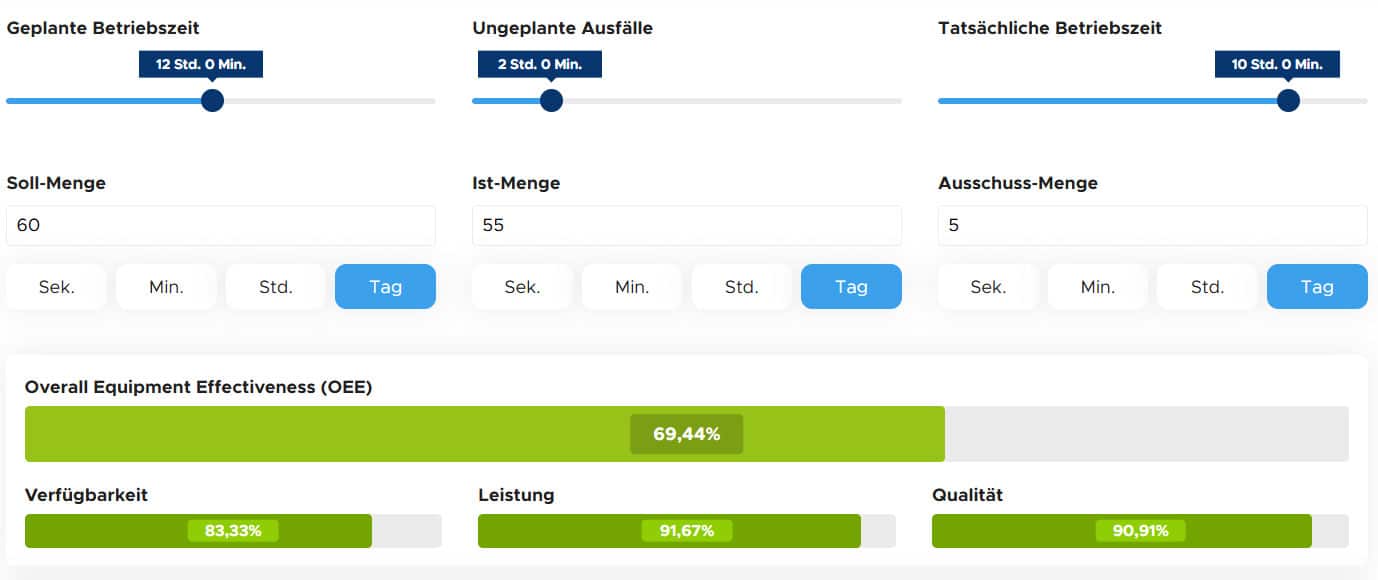
Task: Select Tag unit for Ist-Menge
Action: (851, 287)
